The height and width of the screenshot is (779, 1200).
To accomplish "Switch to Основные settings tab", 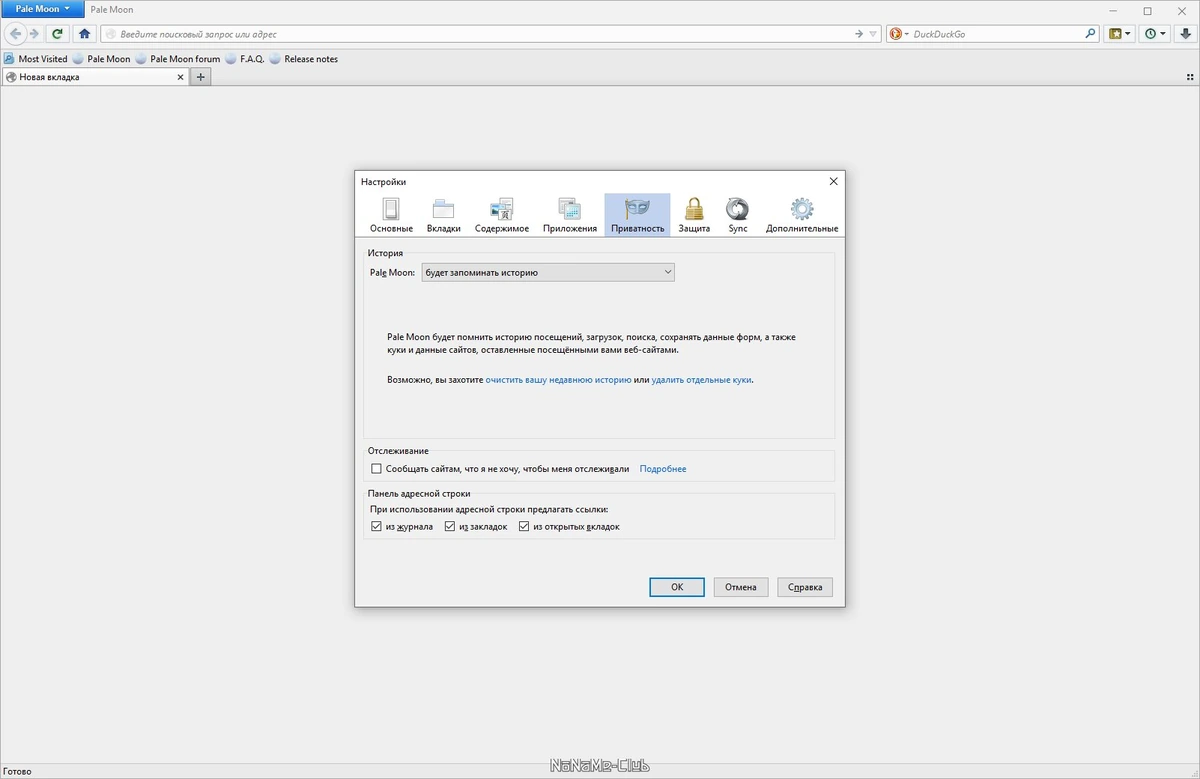I will click(x=391, y=215).
